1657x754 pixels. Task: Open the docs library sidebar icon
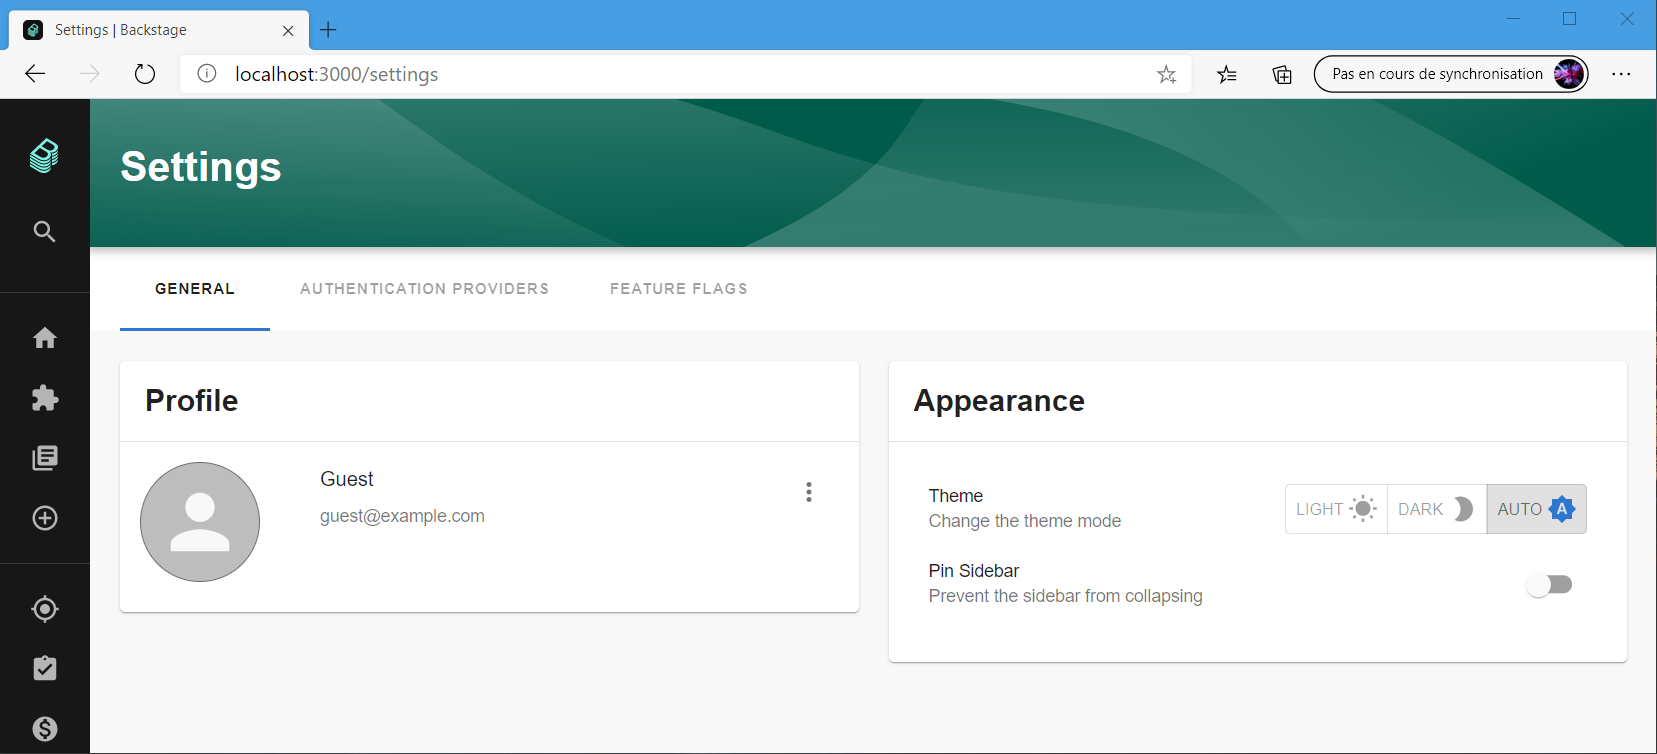tap(45, 458)
